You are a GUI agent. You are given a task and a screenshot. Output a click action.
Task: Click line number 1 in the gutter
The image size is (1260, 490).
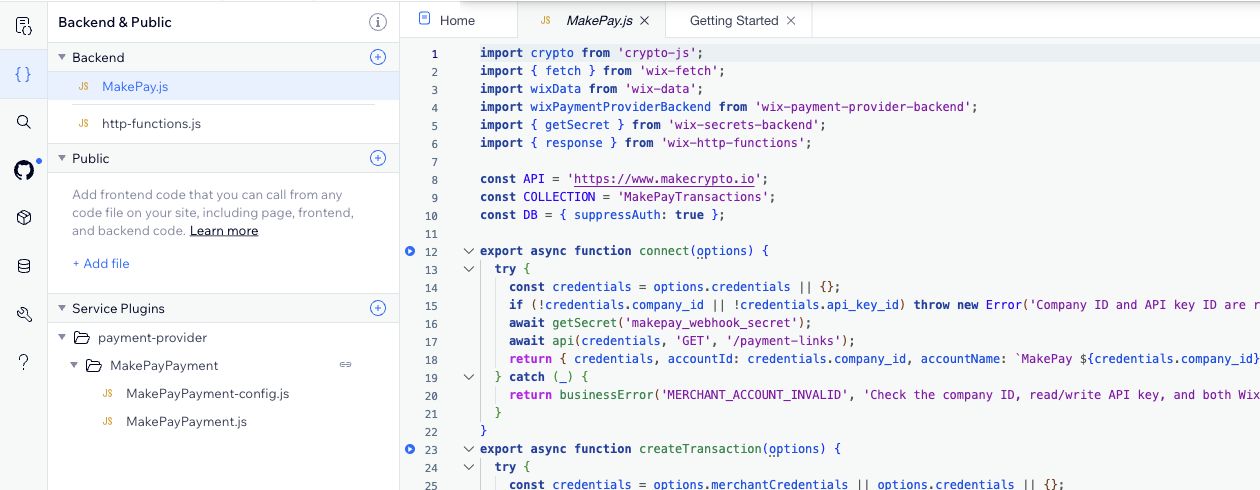434,53
